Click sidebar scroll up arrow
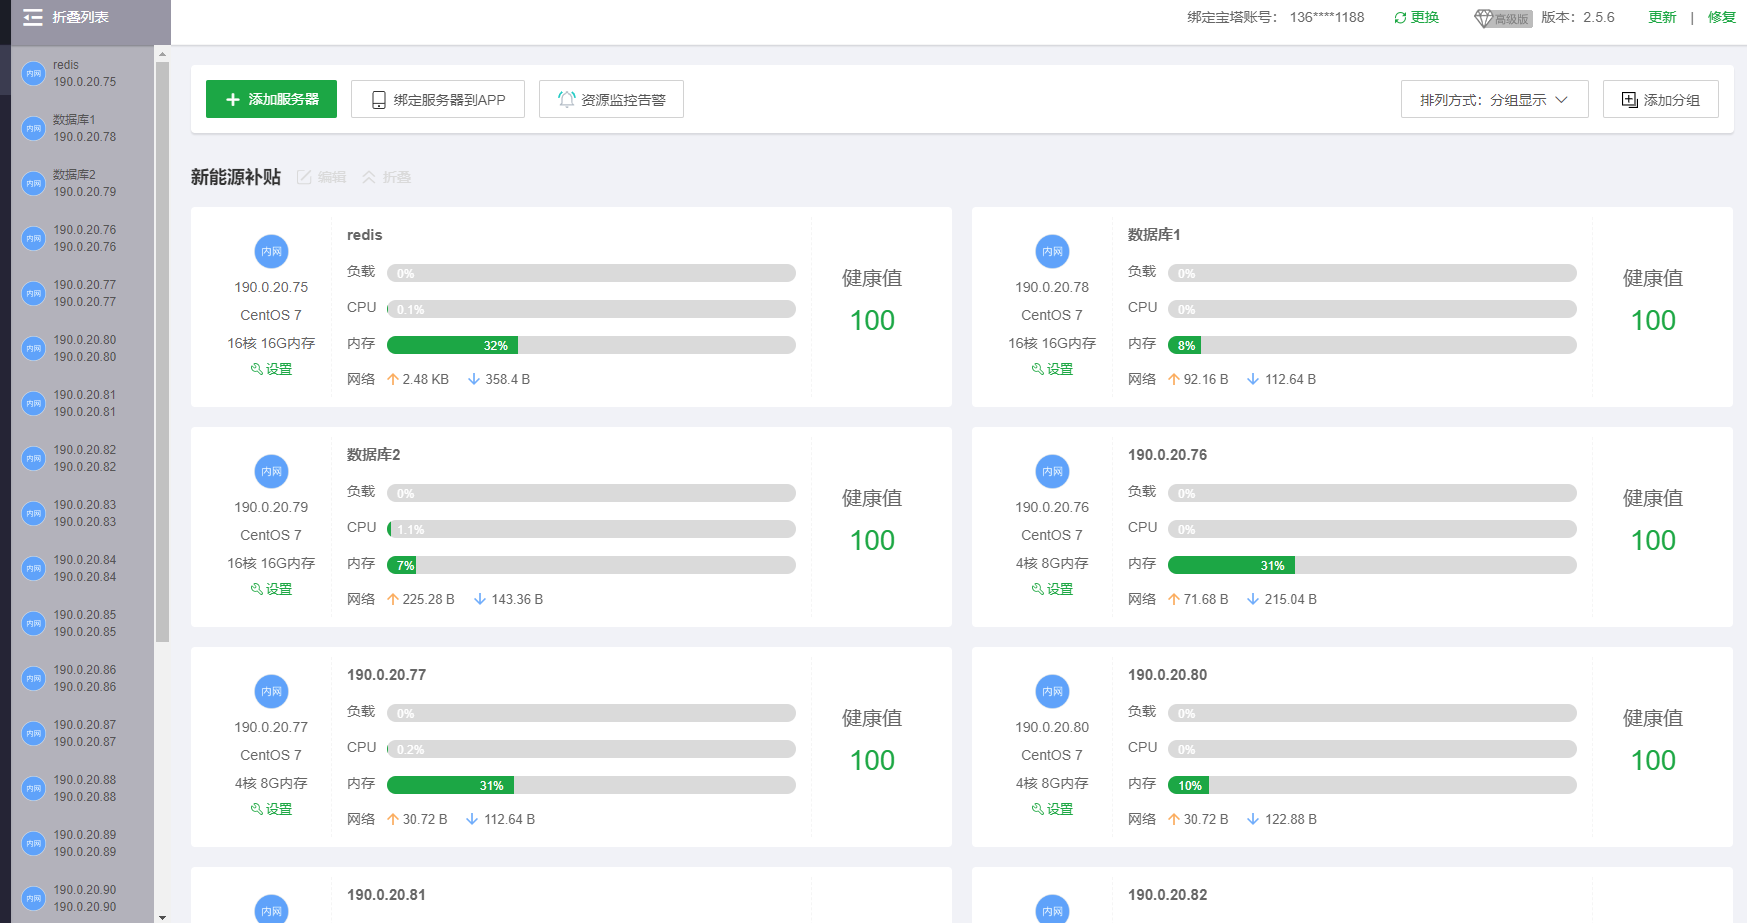 tap(162, 54)
